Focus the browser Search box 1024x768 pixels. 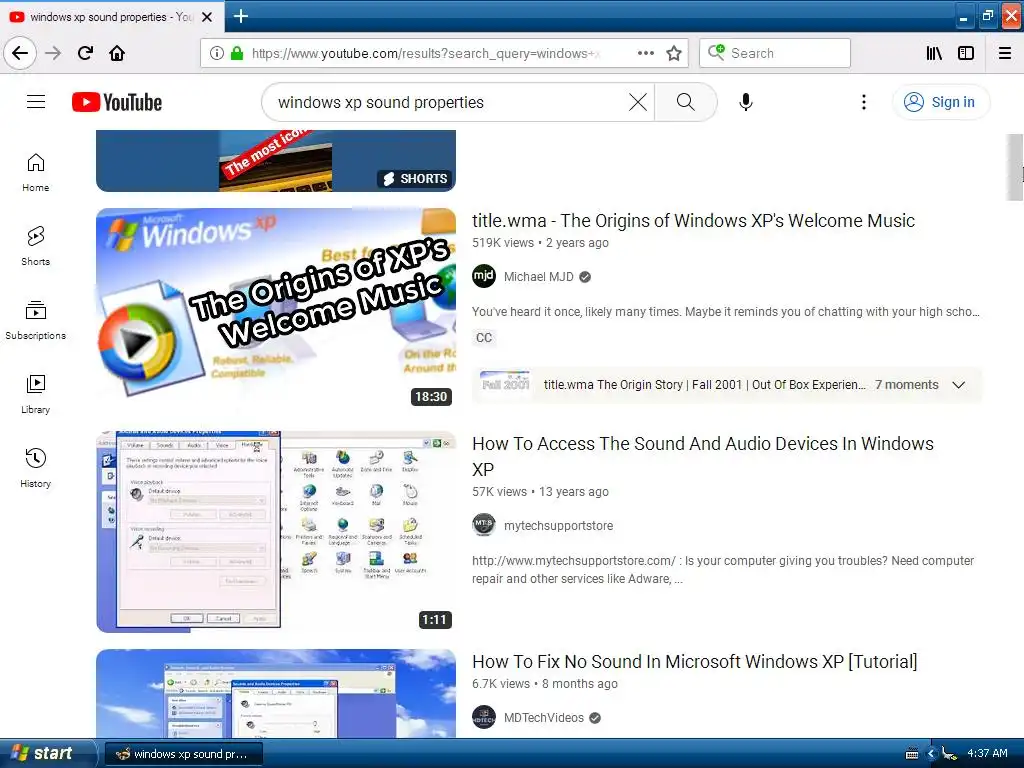coord(775,53)
